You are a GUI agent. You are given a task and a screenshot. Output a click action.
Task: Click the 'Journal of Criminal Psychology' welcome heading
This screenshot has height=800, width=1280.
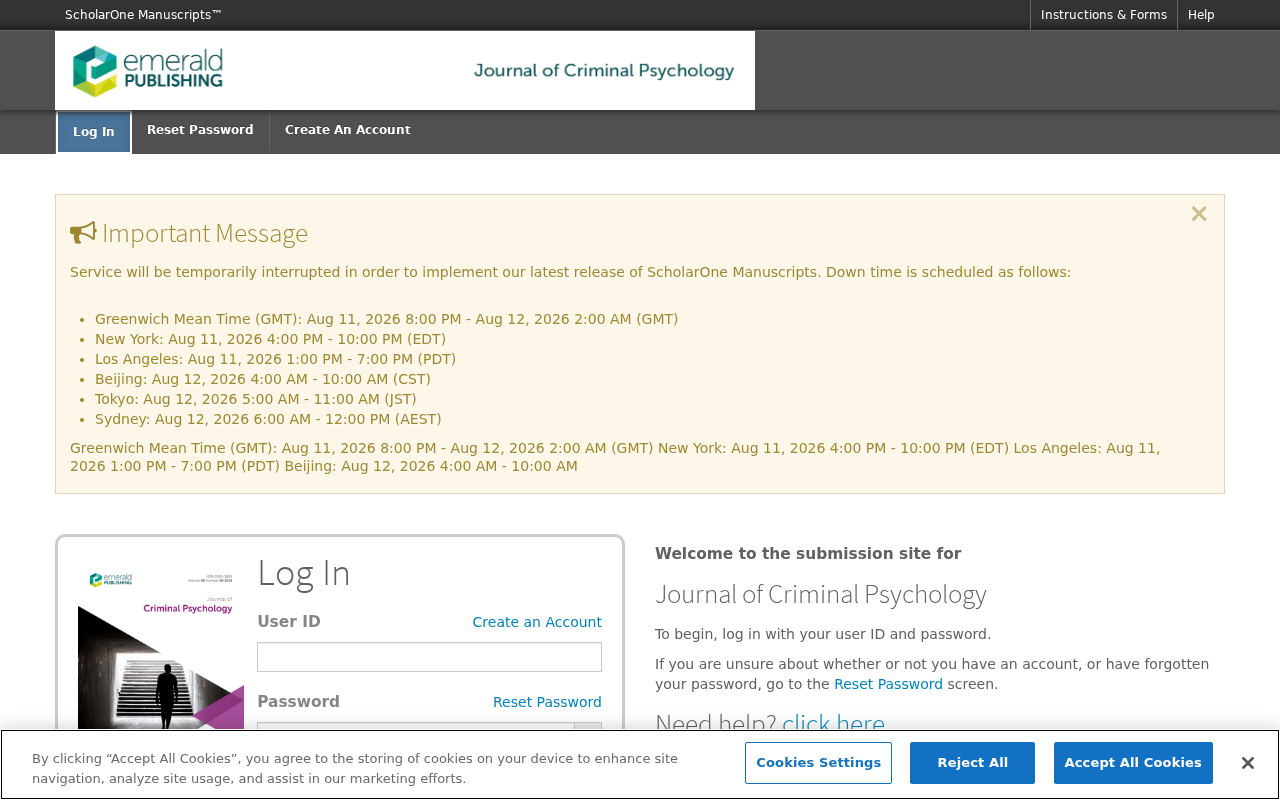coord(821,594)
